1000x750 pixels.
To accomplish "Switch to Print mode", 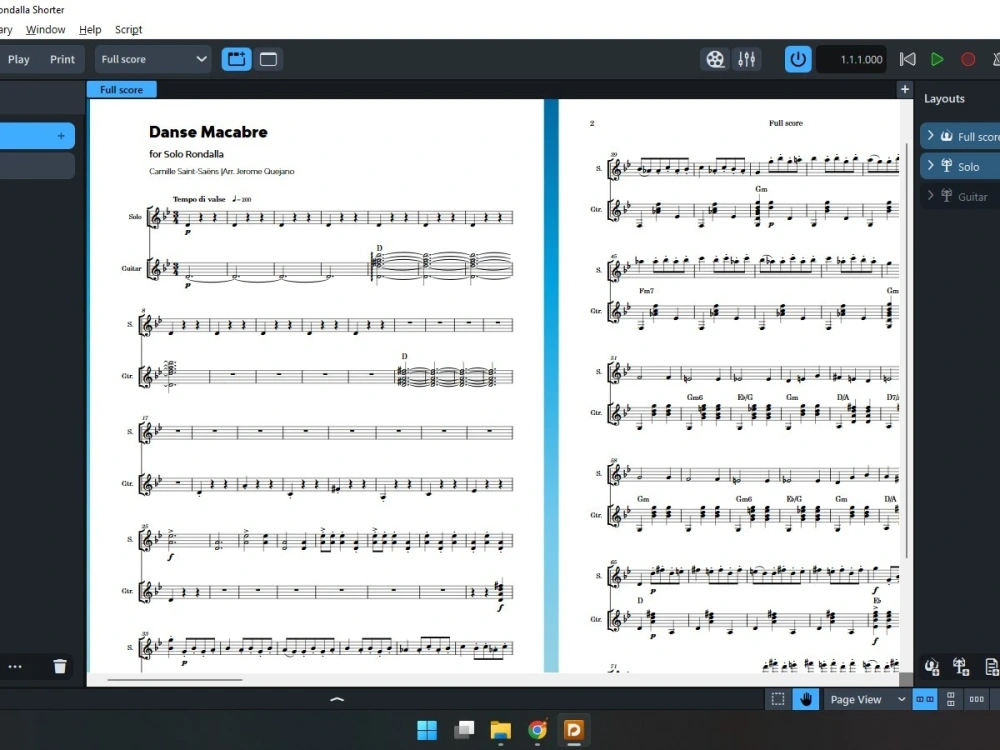I will [x=62, y=59].
